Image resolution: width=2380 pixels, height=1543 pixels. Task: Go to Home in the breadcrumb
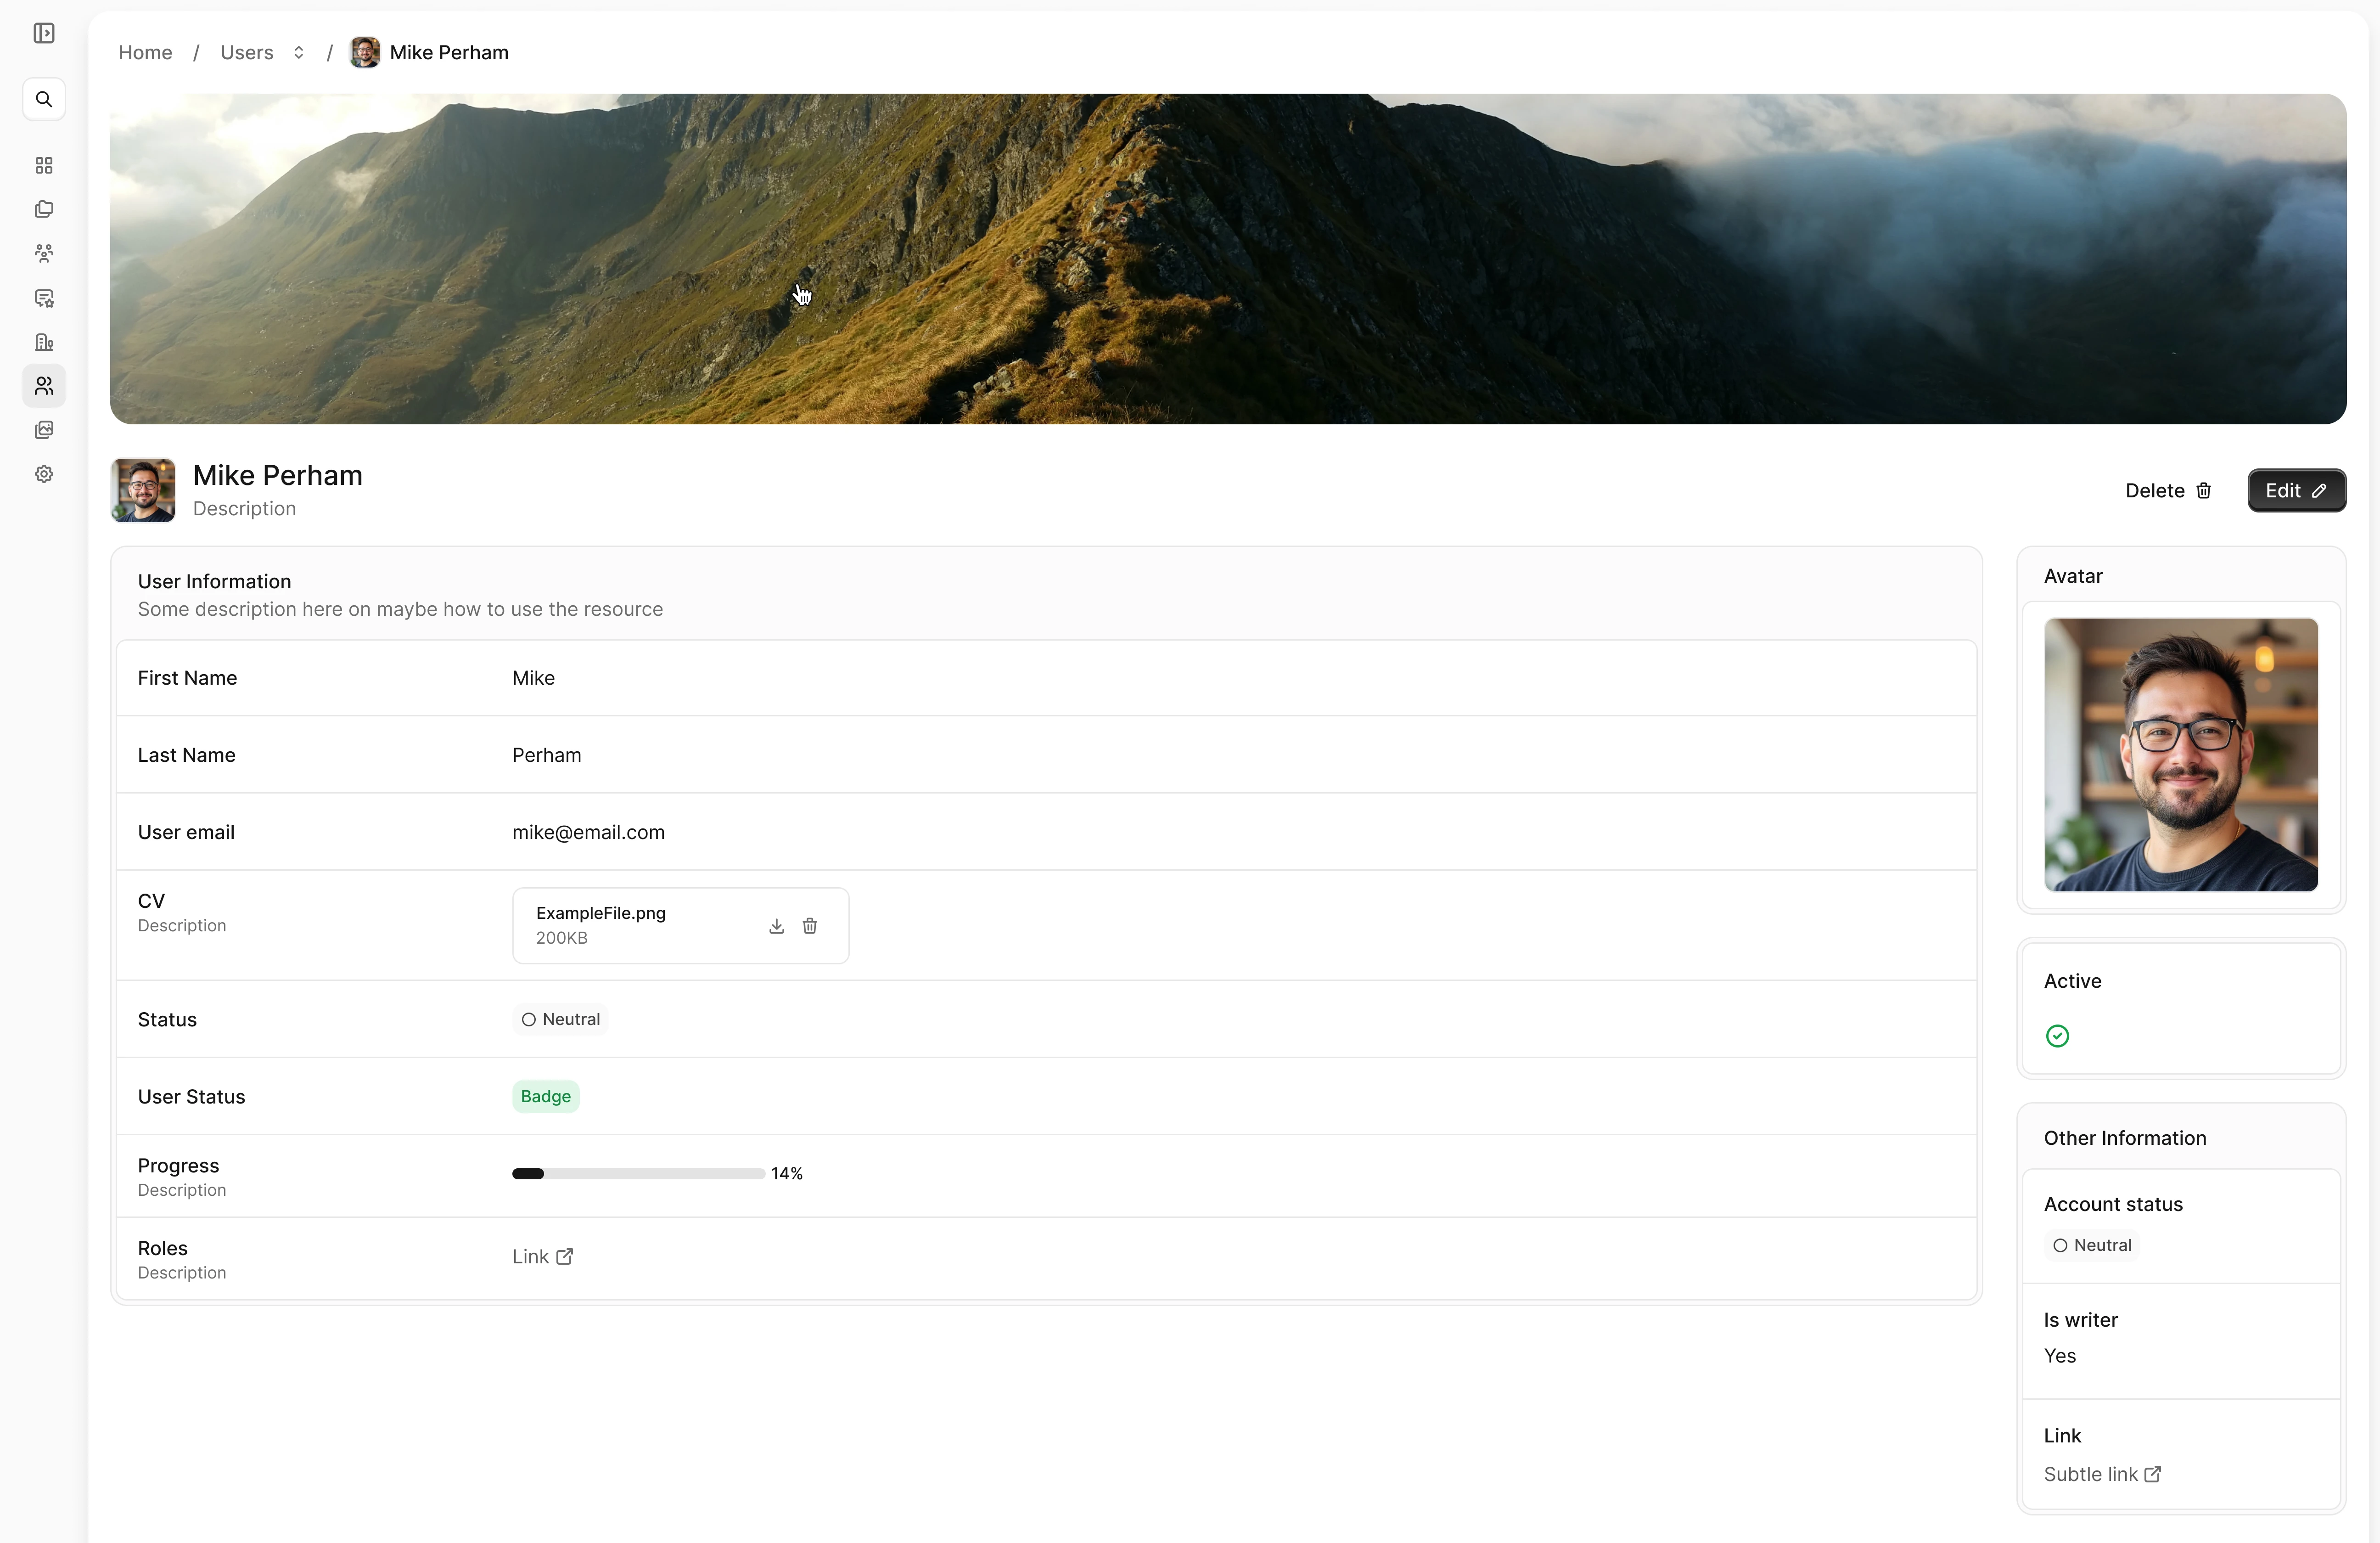coord(145,52)
